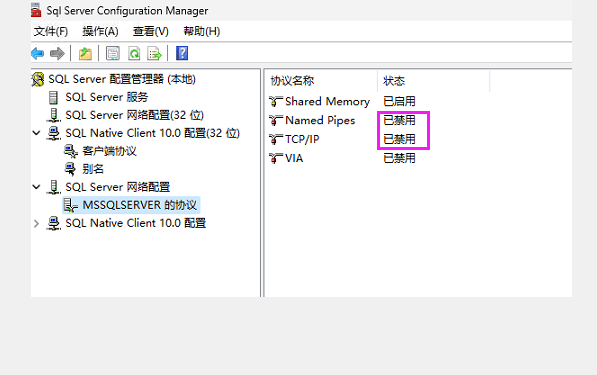Open the 文件(F) menu
Screen dimensions: 597x375
pos(51,31)
